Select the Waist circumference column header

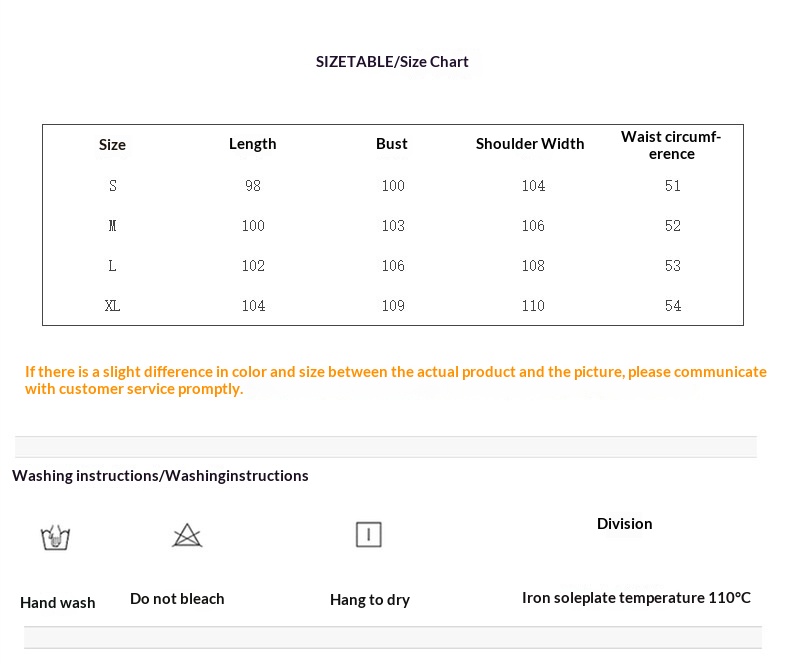tap(671, 145)
